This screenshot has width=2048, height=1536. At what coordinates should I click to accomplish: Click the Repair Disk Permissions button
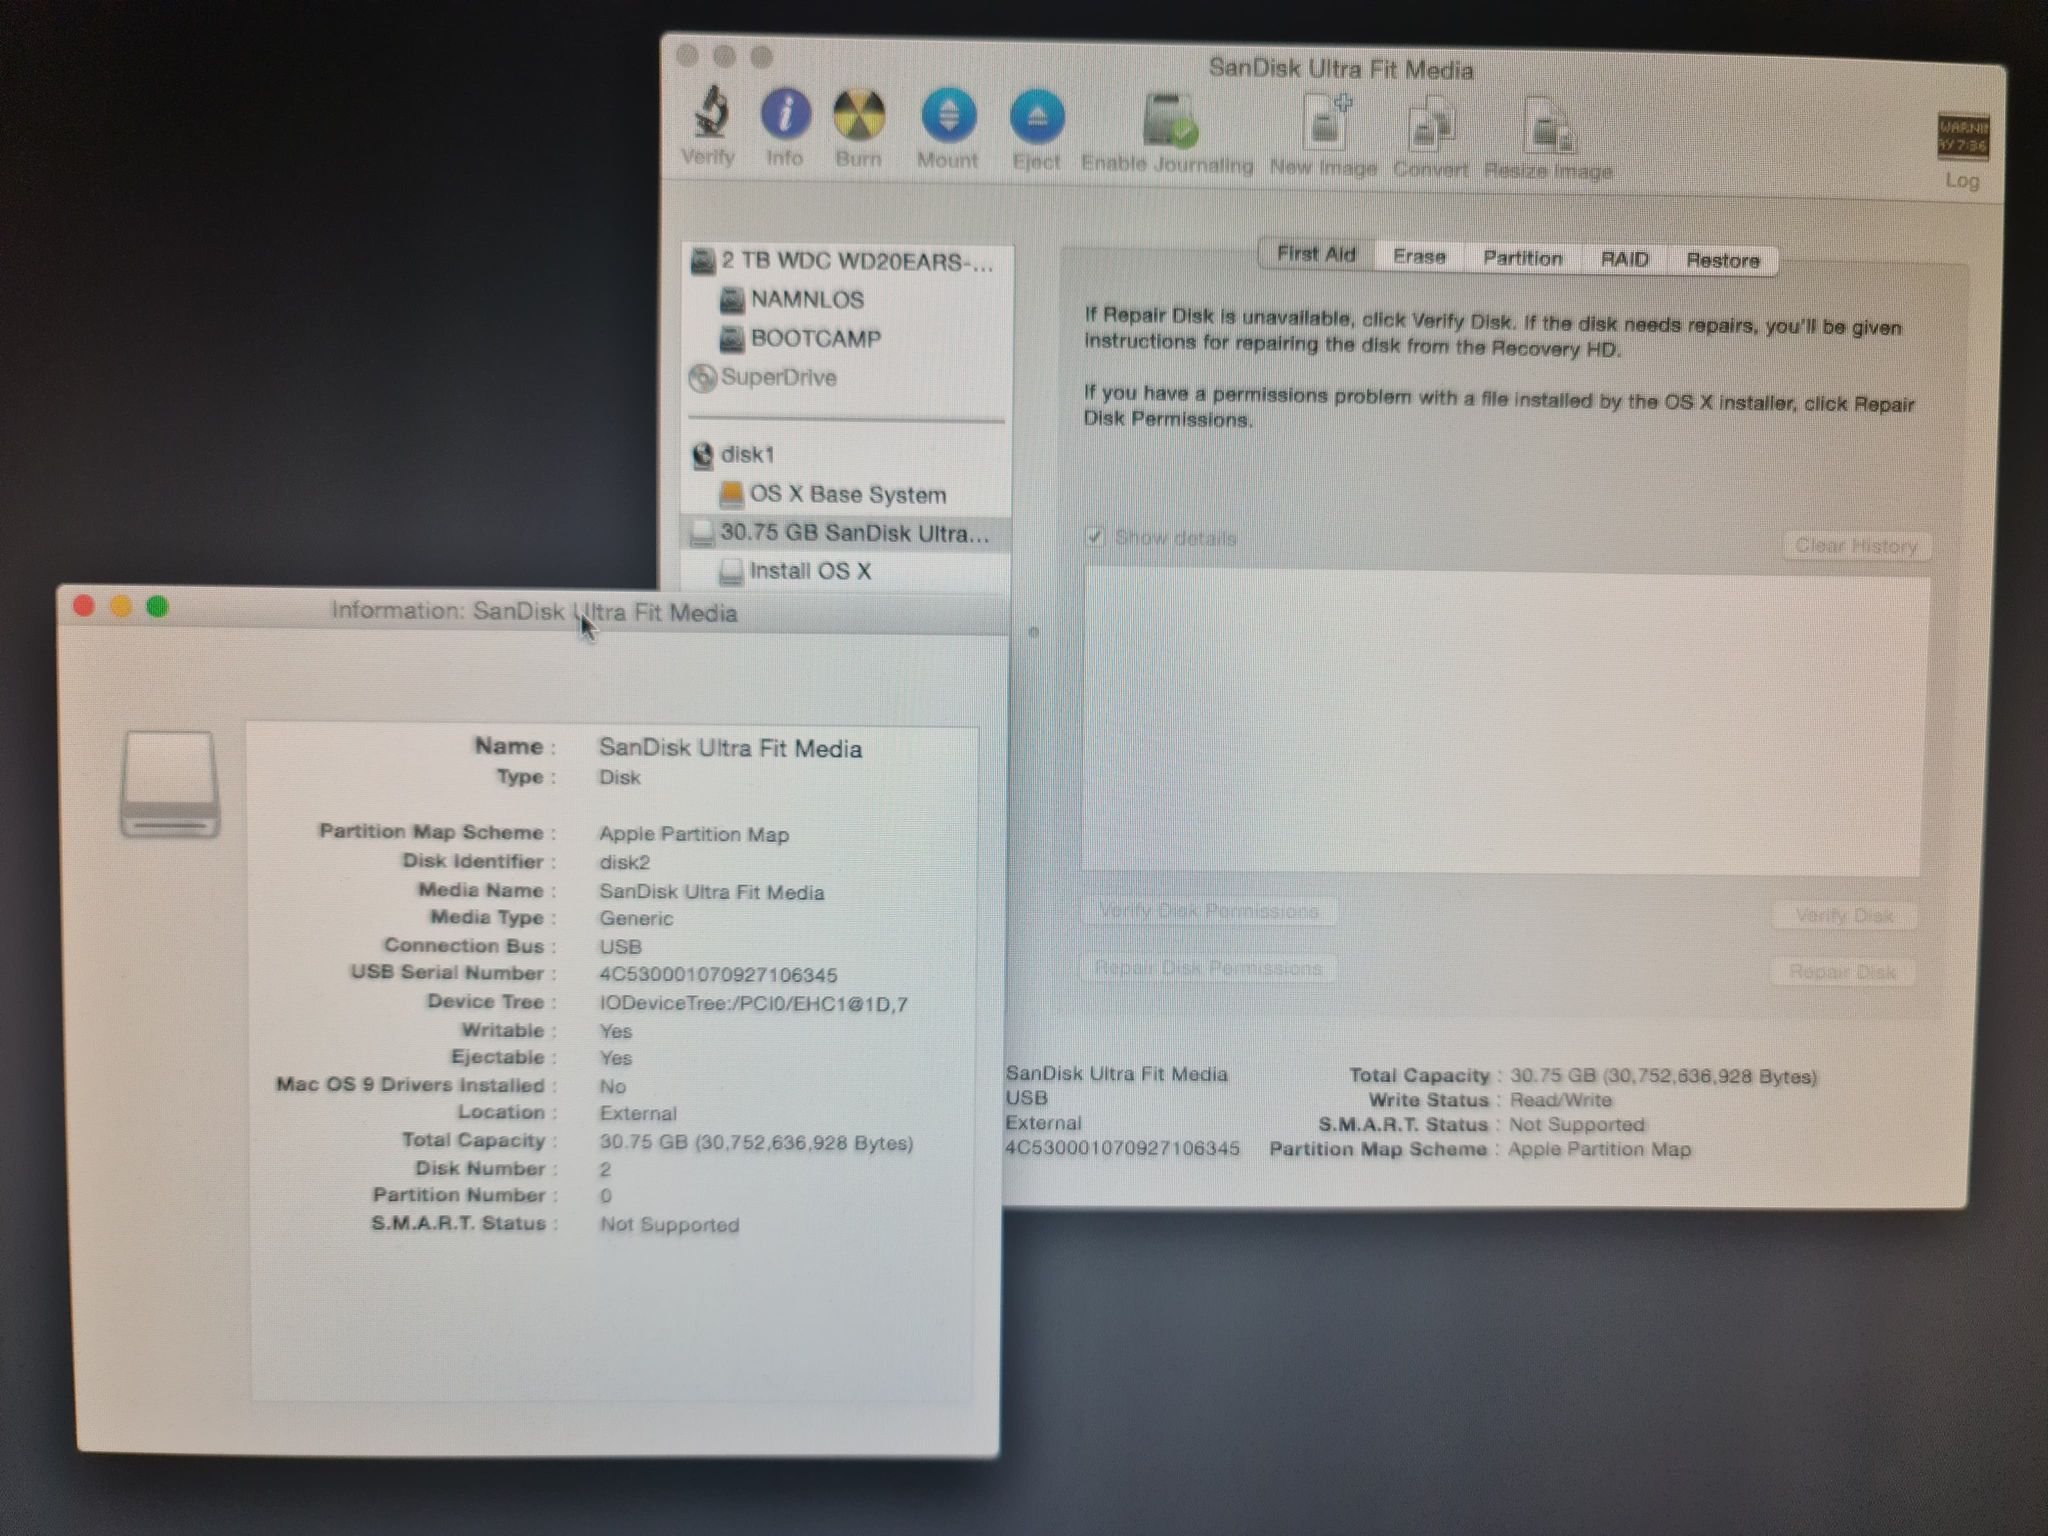coord(1208,967)
